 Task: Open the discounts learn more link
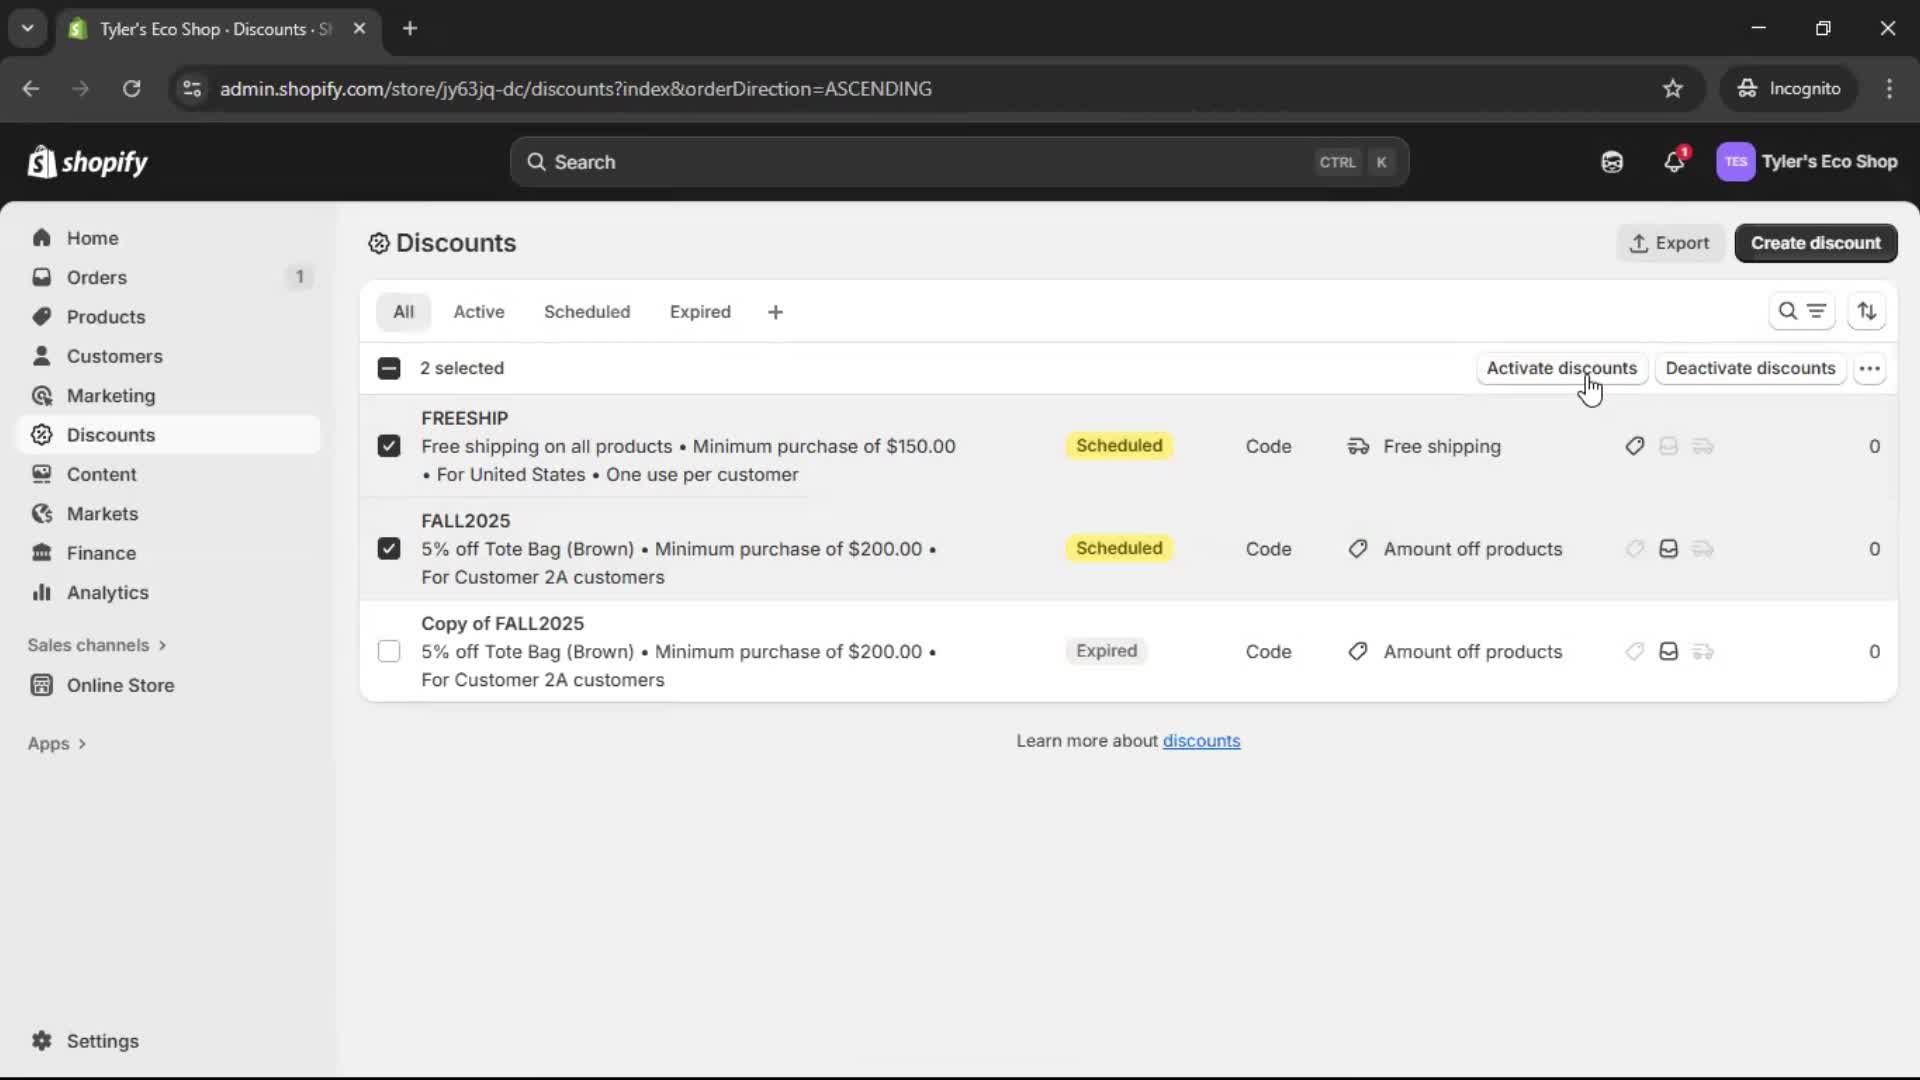click(1202, 740)
